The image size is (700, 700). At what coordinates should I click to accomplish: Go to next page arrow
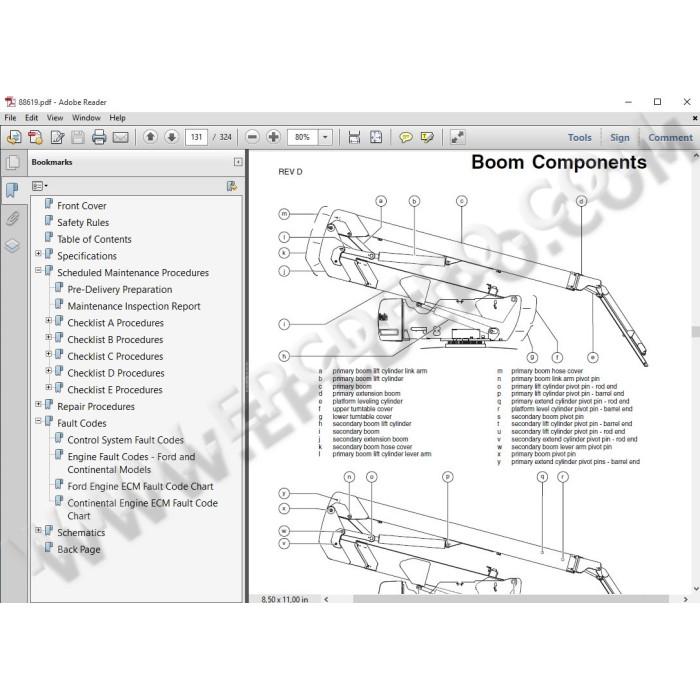[x=171, y=137]
